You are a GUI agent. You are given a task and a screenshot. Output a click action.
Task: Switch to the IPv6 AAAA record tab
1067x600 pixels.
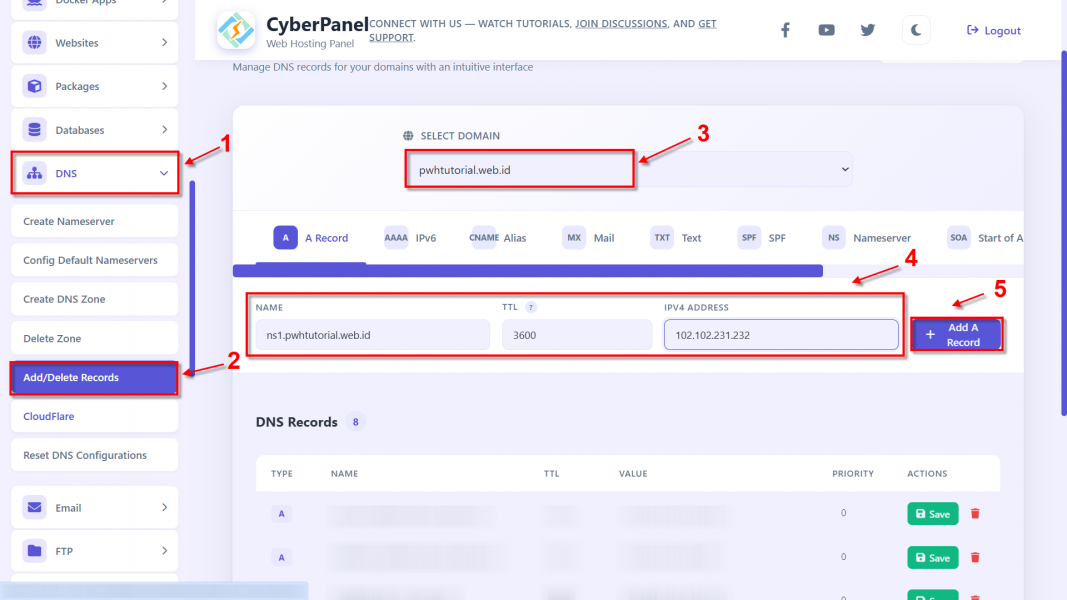(410, 238)
